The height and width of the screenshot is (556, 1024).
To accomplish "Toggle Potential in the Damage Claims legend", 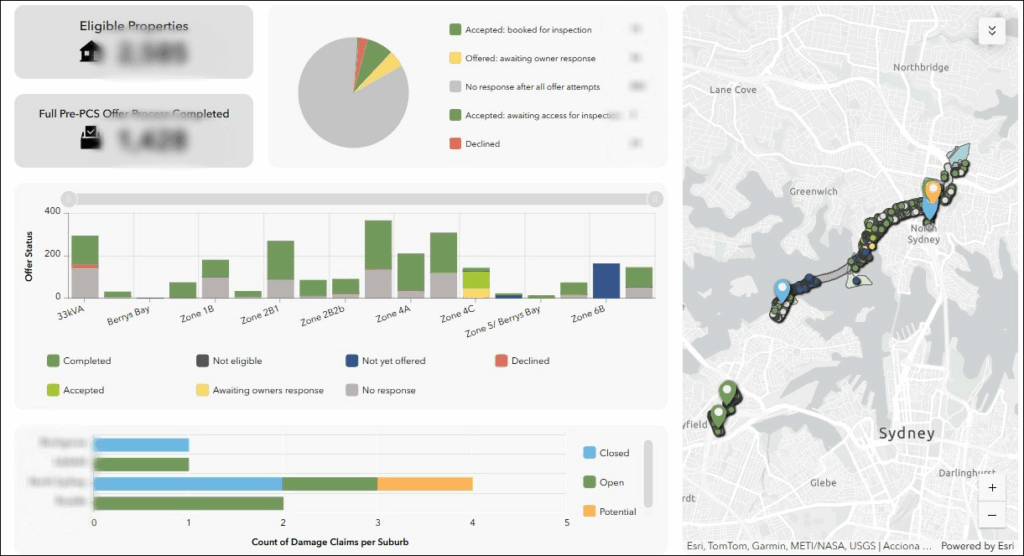I will coord(610,512).
